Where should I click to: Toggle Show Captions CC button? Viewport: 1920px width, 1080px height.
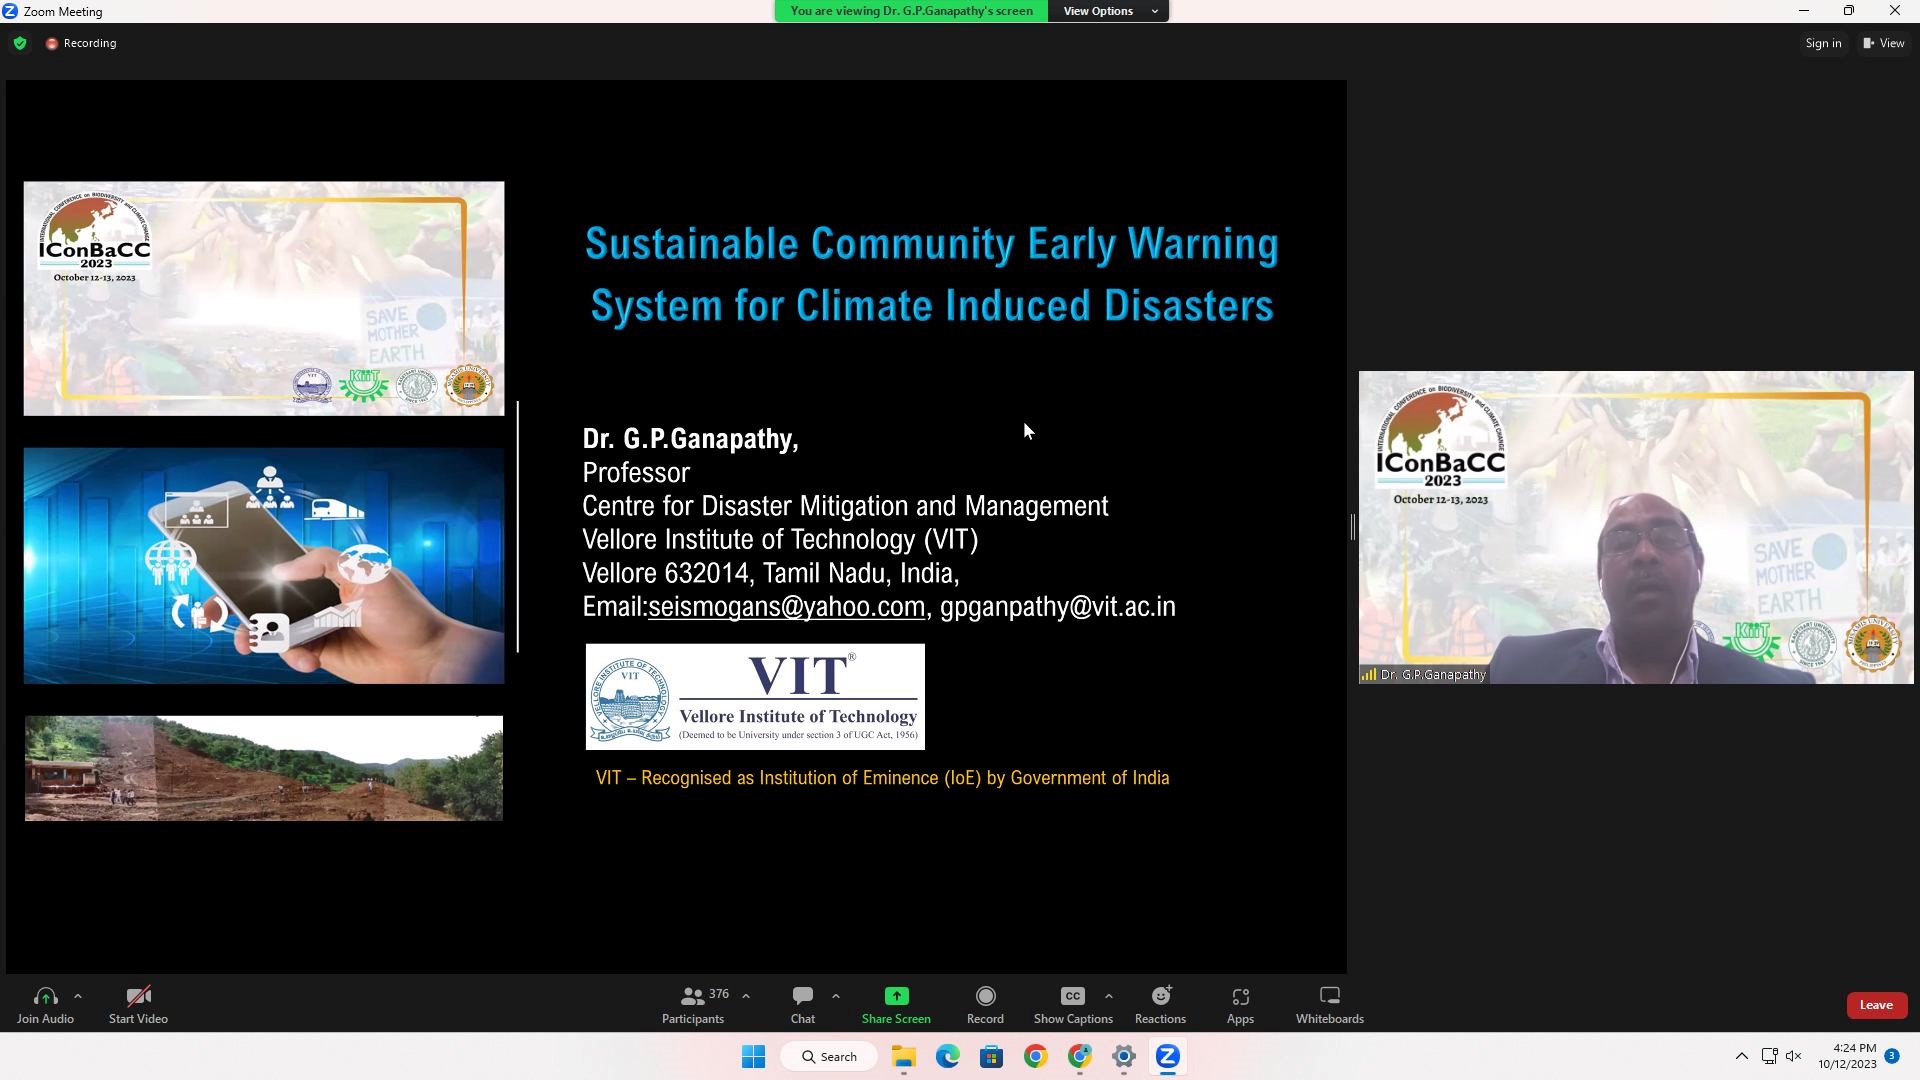[x=1073, y=1005]
